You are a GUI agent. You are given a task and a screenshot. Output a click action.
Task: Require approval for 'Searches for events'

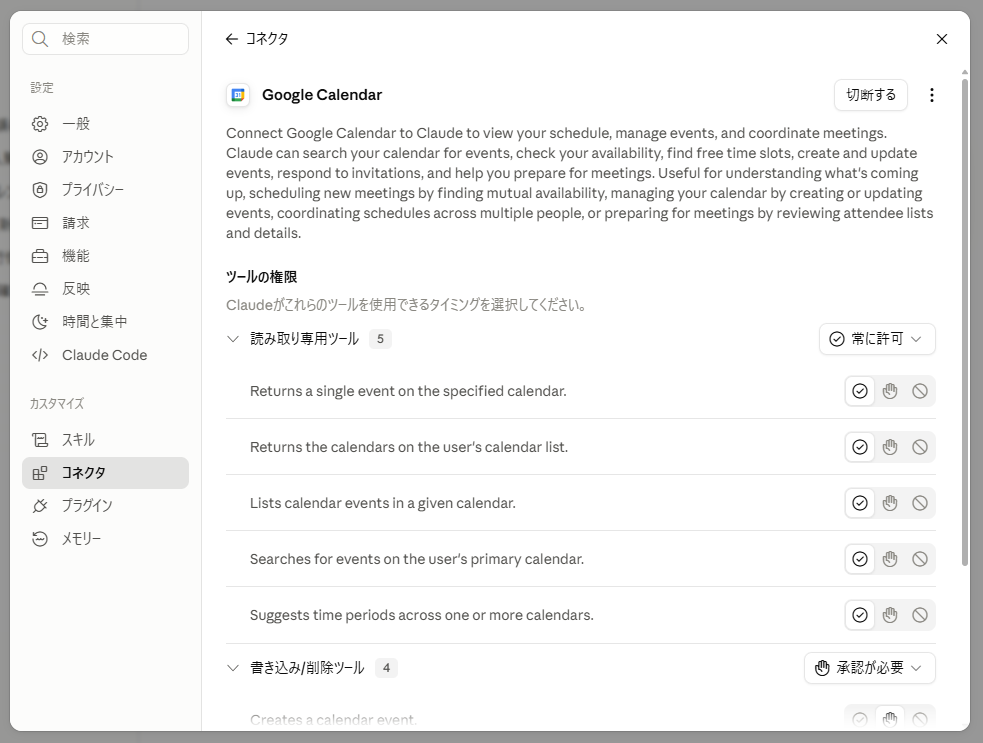(890, 559)
